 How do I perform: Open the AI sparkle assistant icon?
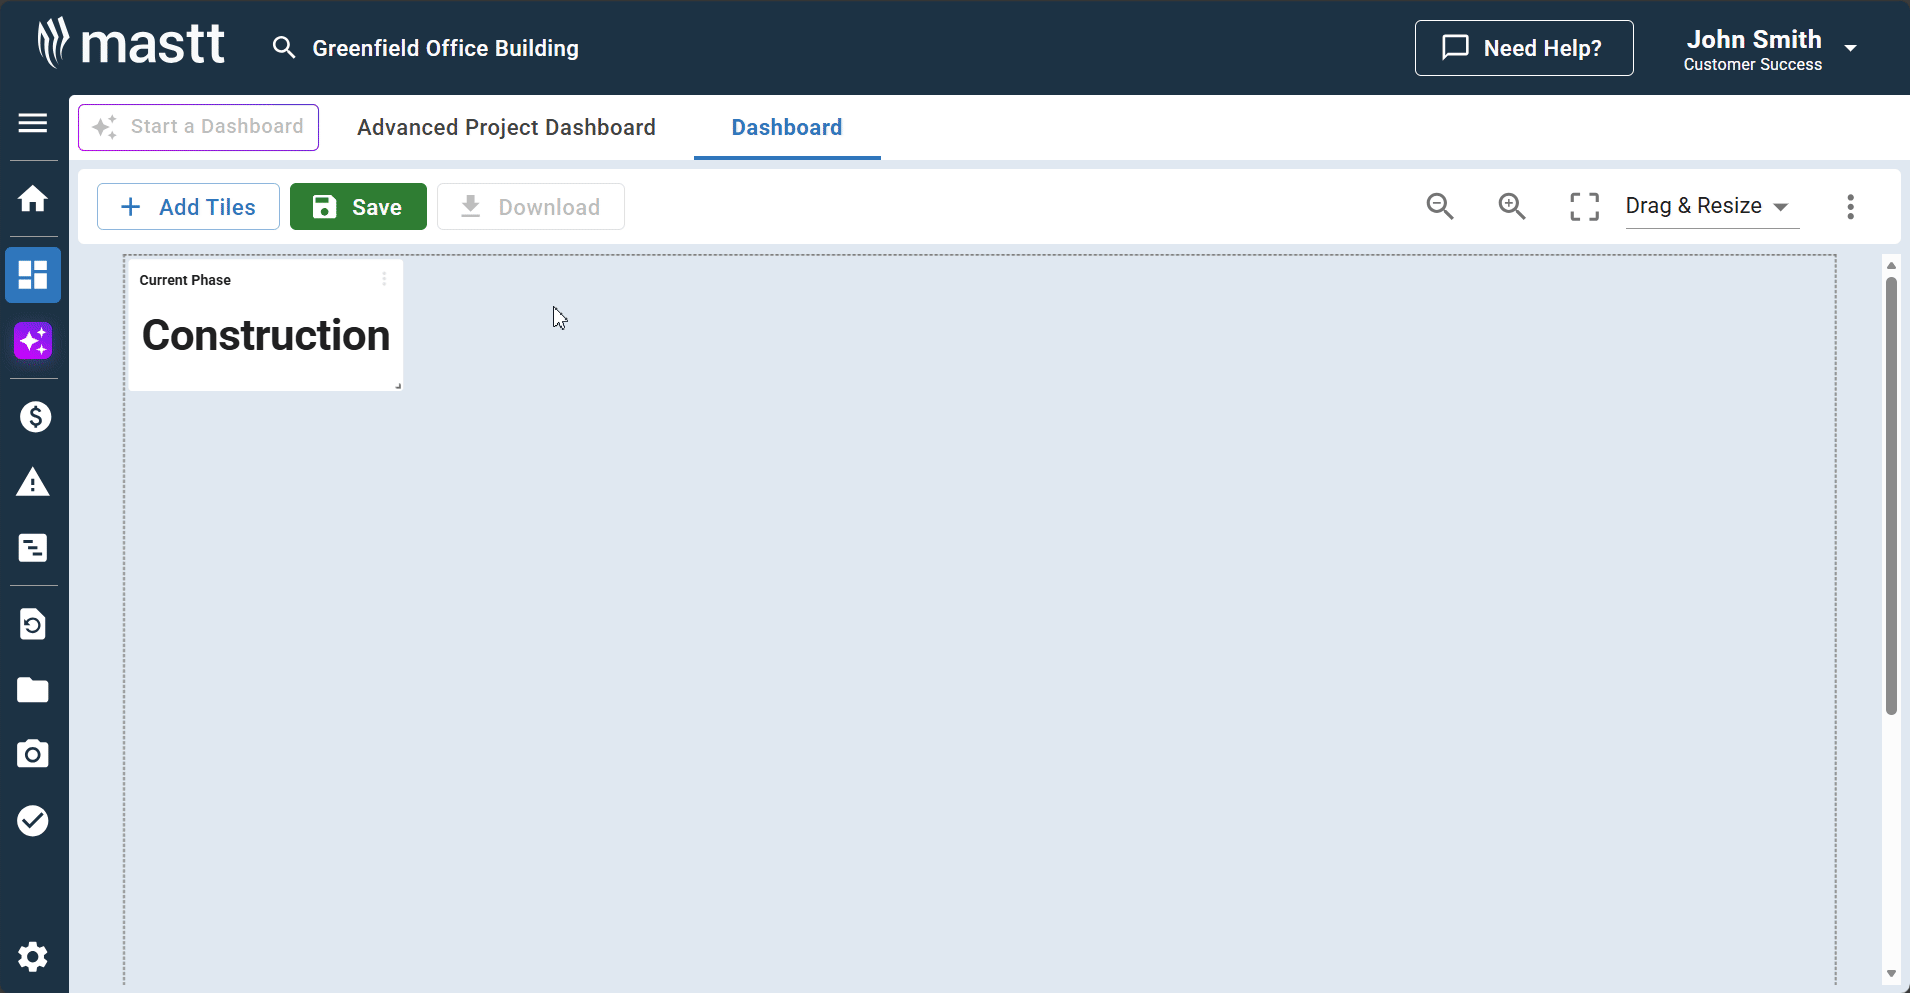tap(33, 342)
